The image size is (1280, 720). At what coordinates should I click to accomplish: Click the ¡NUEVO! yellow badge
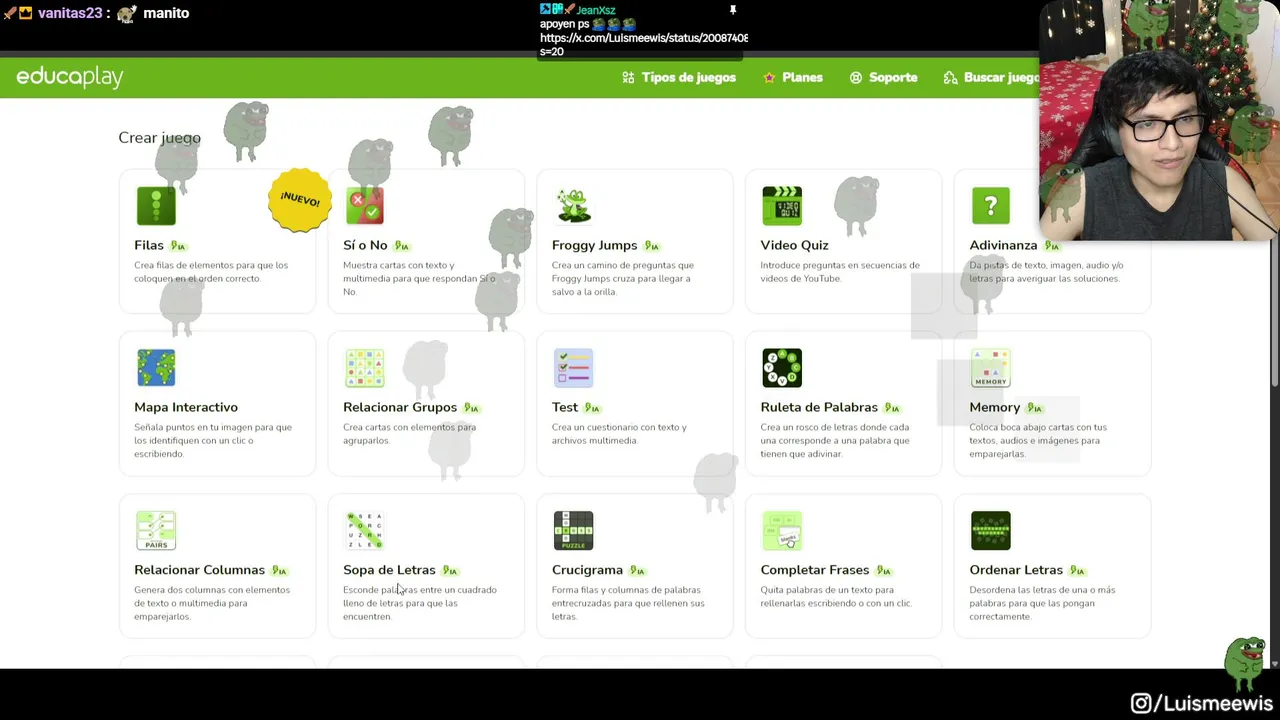300,200
